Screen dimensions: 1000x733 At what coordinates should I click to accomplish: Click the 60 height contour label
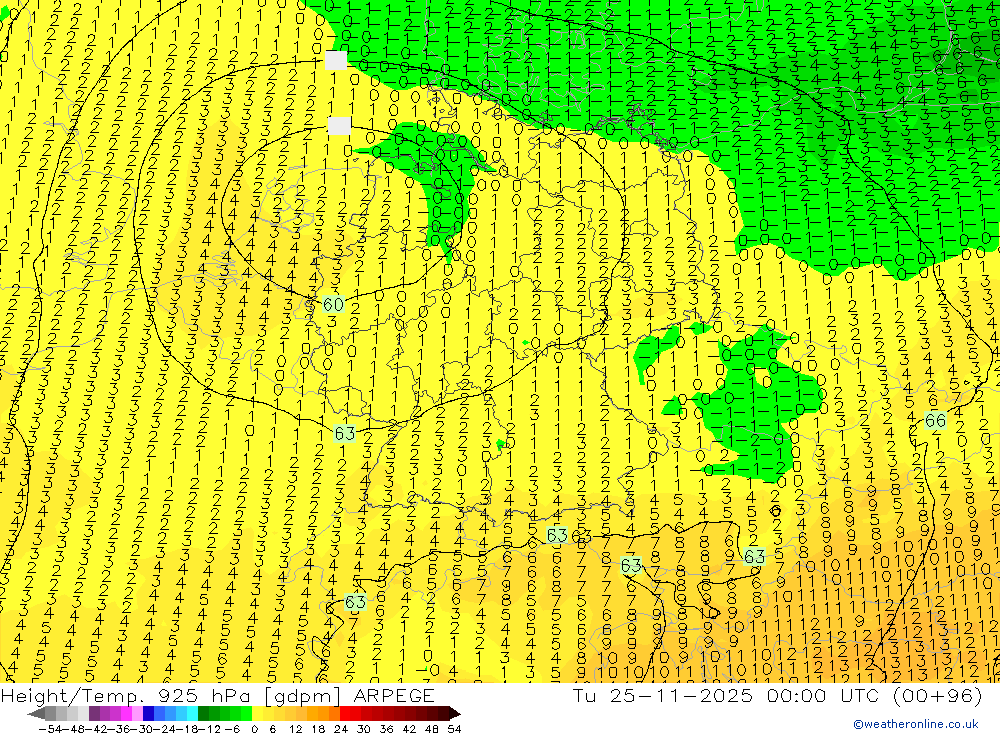[334, 304]
